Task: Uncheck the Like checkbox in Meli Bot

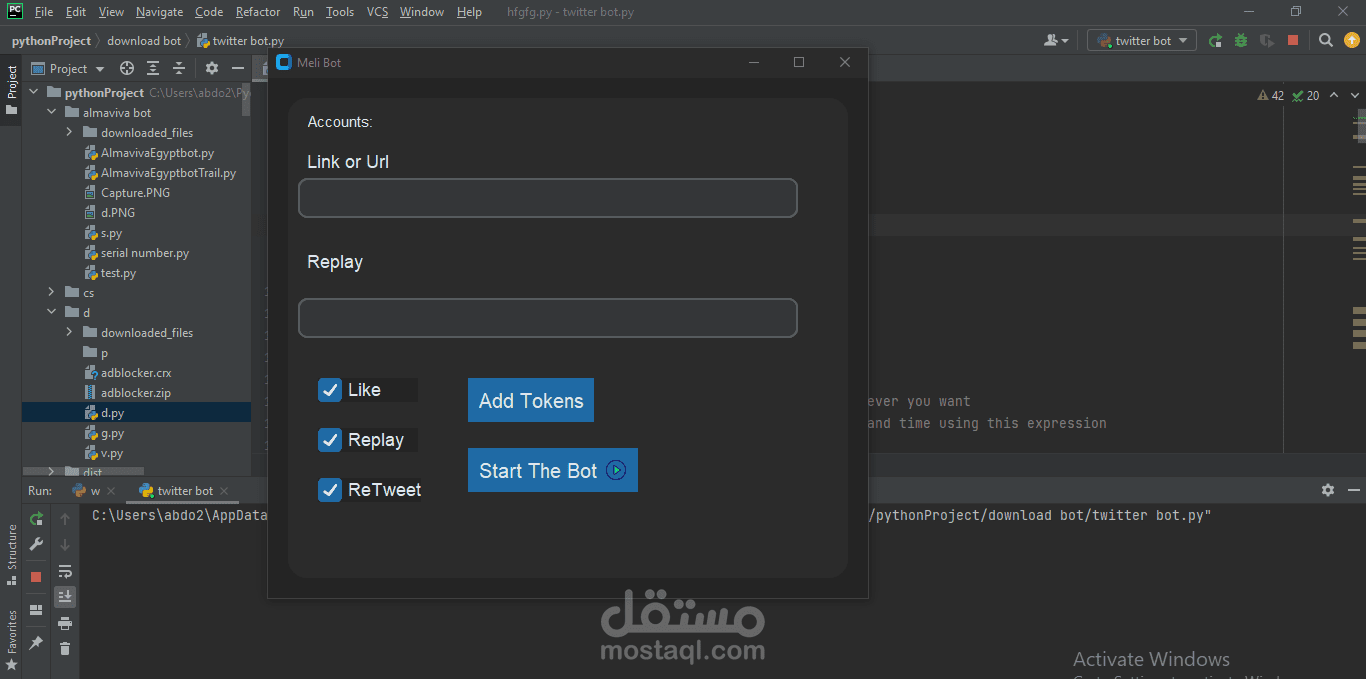Action: (330, 390)
